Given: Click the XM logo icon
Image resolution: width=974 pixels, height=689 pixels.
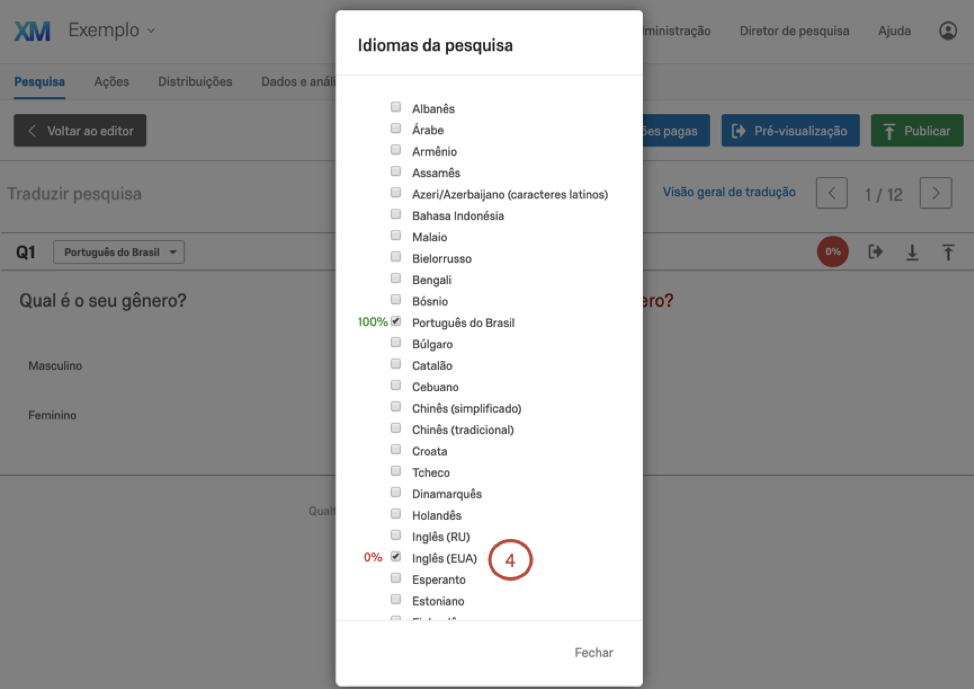Looking at the screenshot, I should 33,31.
